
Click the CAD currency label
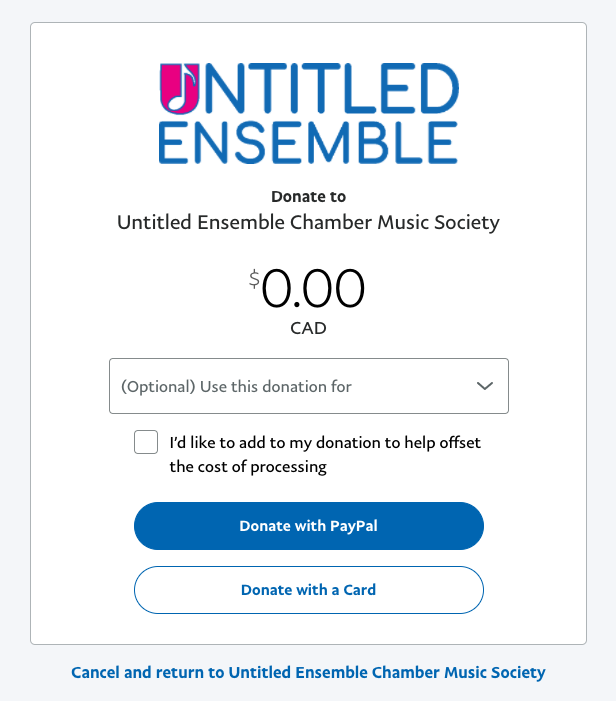coord(308,328)
